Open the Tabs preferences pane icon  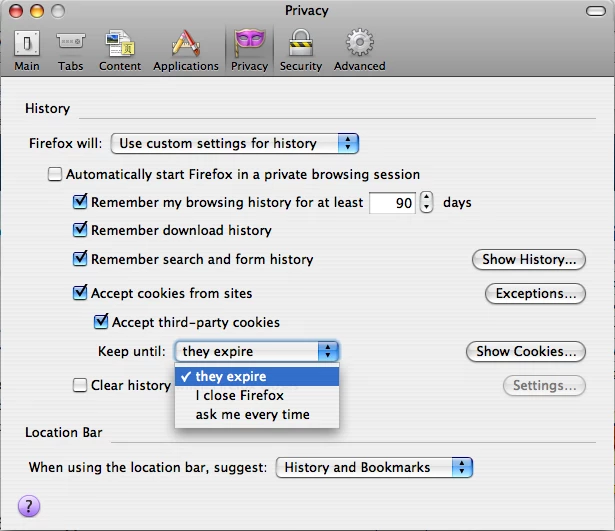71,41
